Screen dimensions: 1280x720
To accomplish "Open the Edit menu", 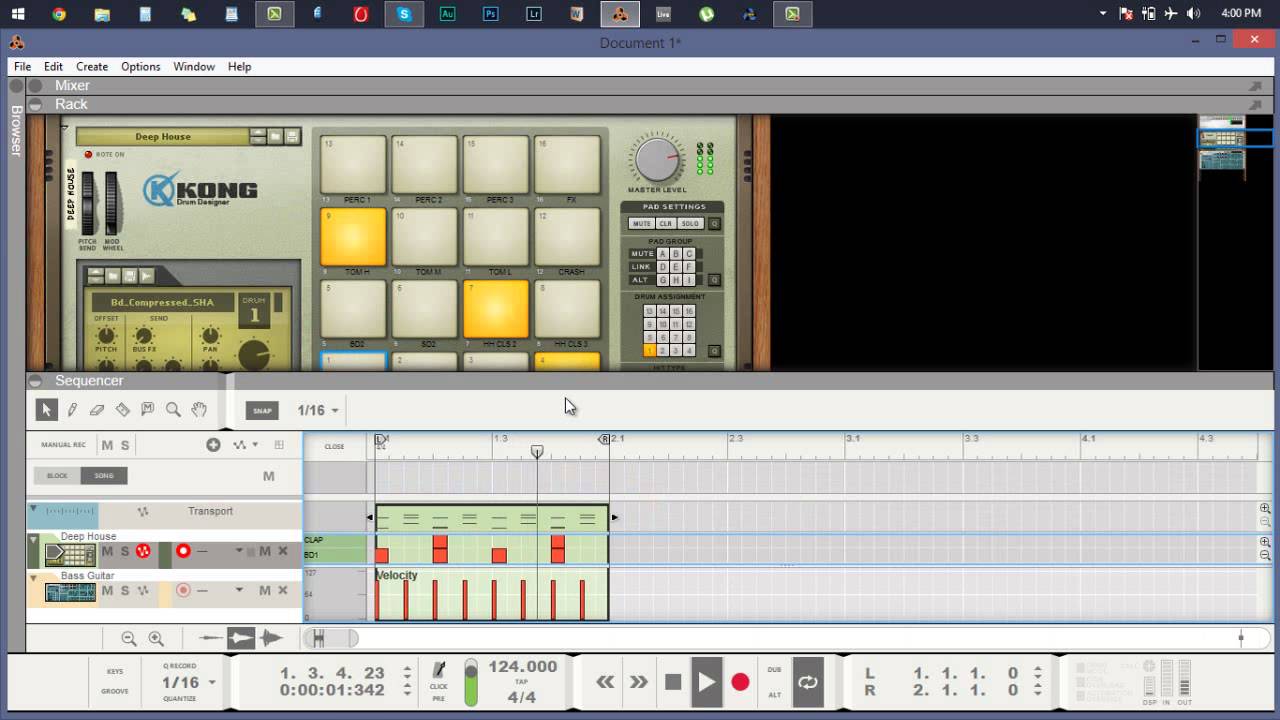I will 53,66.
